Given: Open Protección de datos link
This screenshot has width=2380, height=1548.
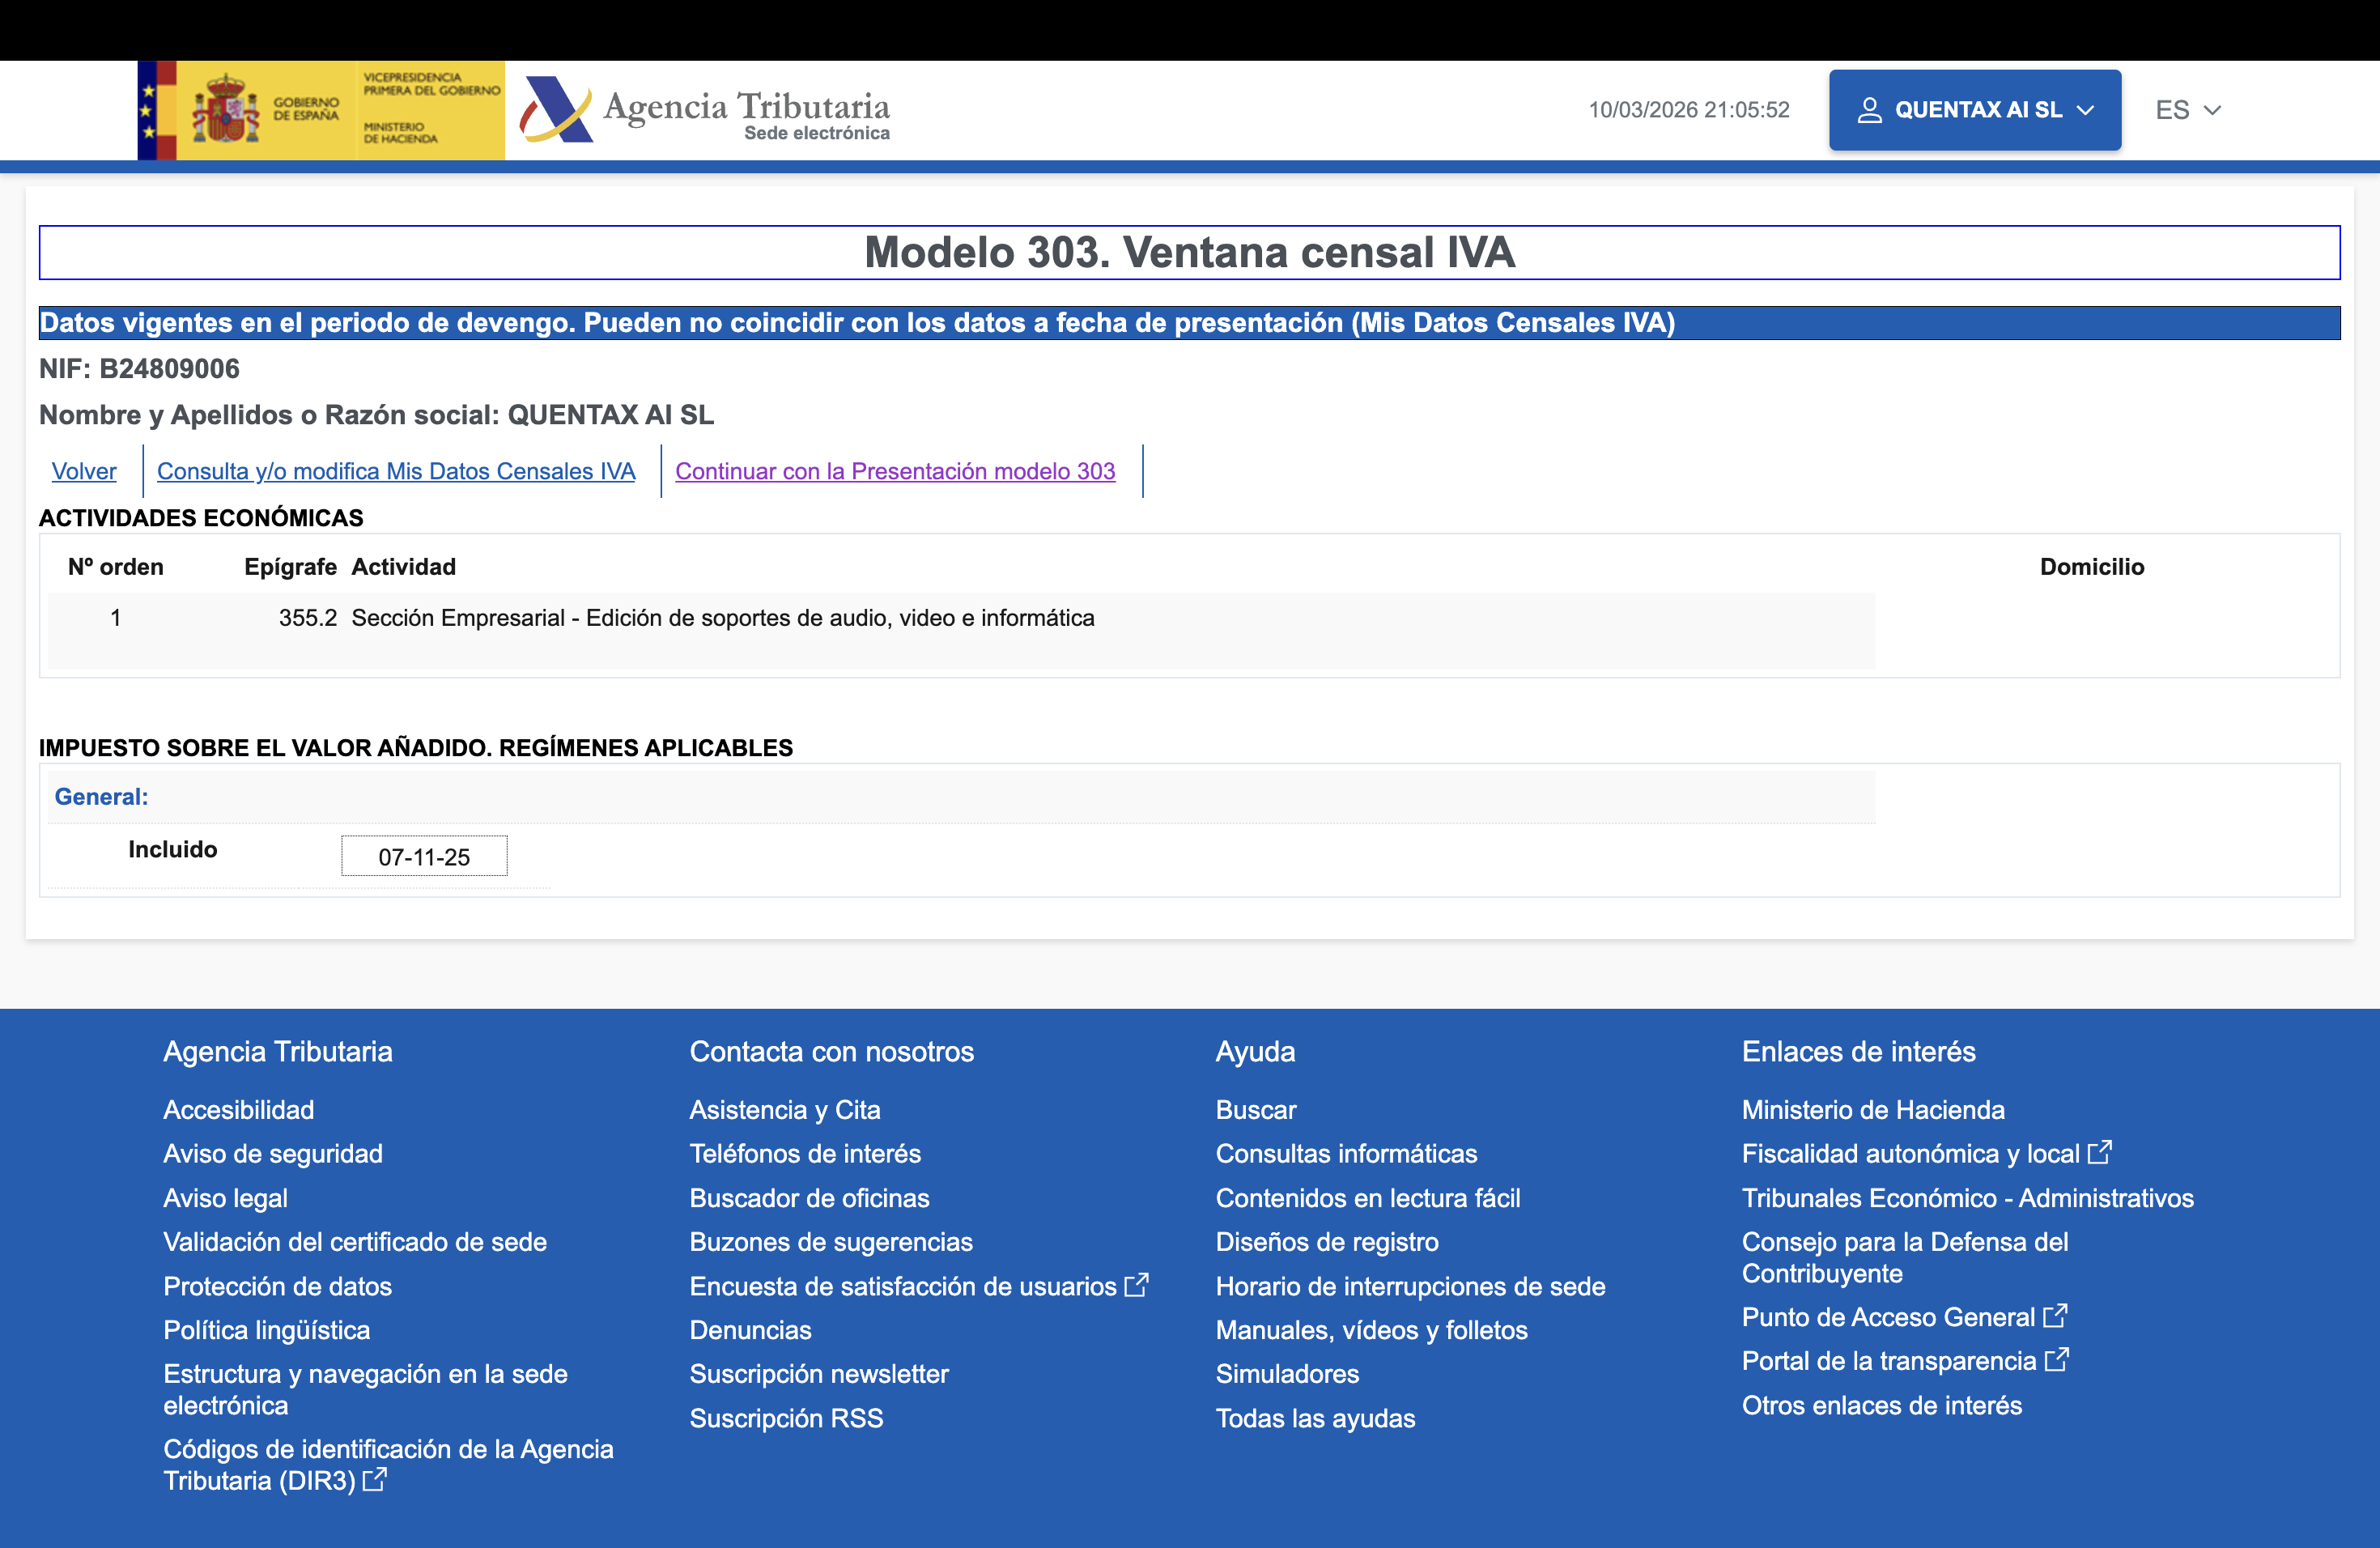Looking at the screenshot, I should [x=278, y=1286].
